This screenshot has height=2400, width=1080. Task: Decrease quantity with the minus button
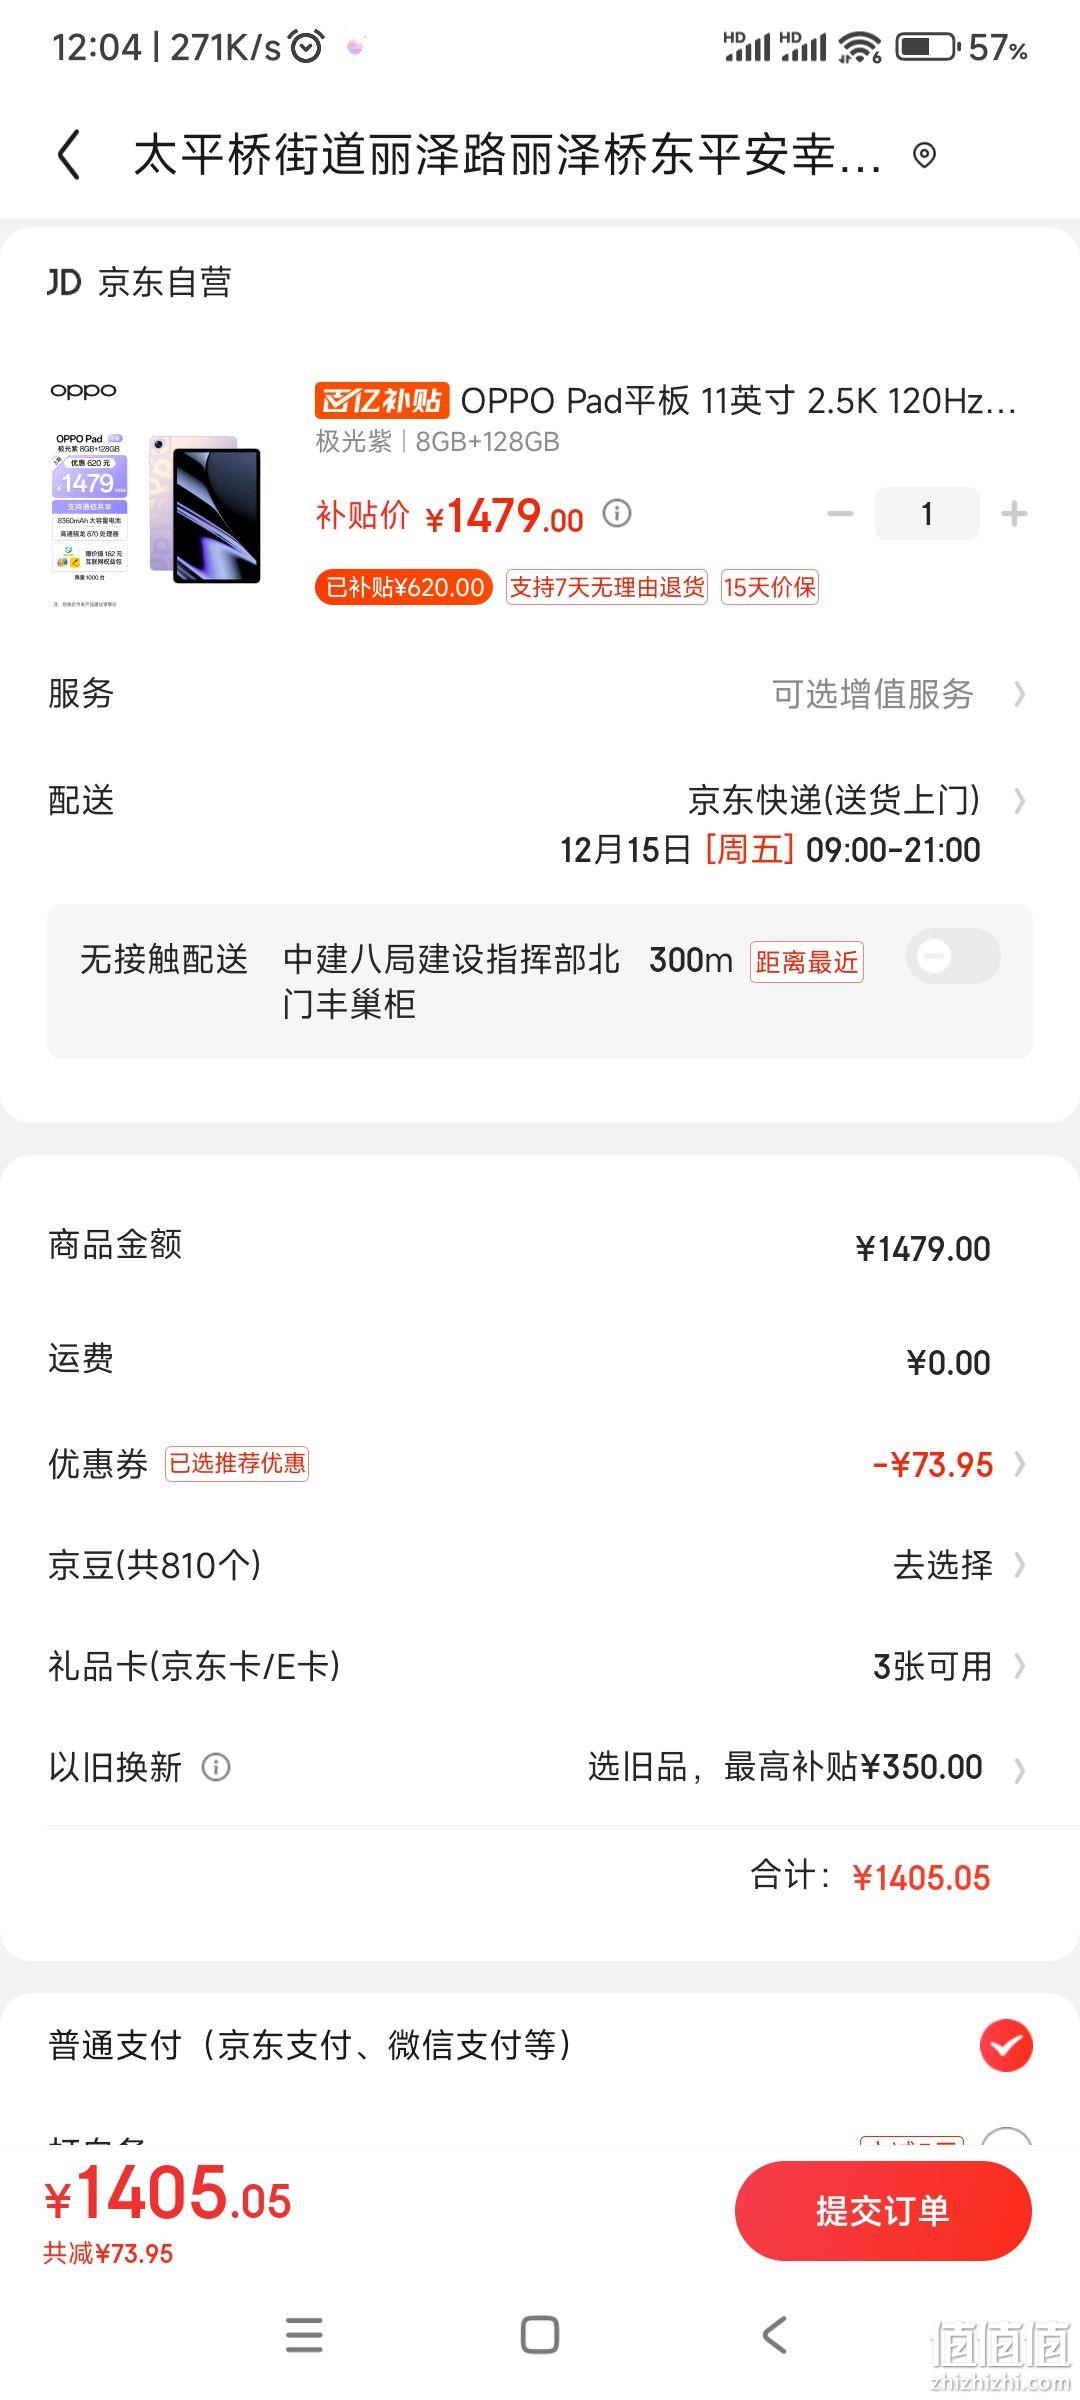tap(840, 514)
